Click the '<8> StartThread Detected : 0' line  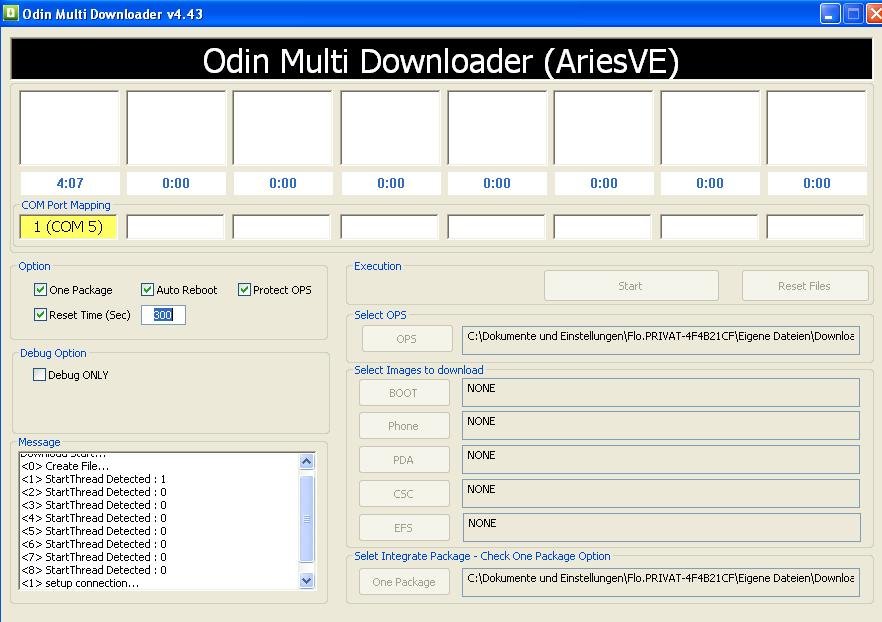[93, 570]
